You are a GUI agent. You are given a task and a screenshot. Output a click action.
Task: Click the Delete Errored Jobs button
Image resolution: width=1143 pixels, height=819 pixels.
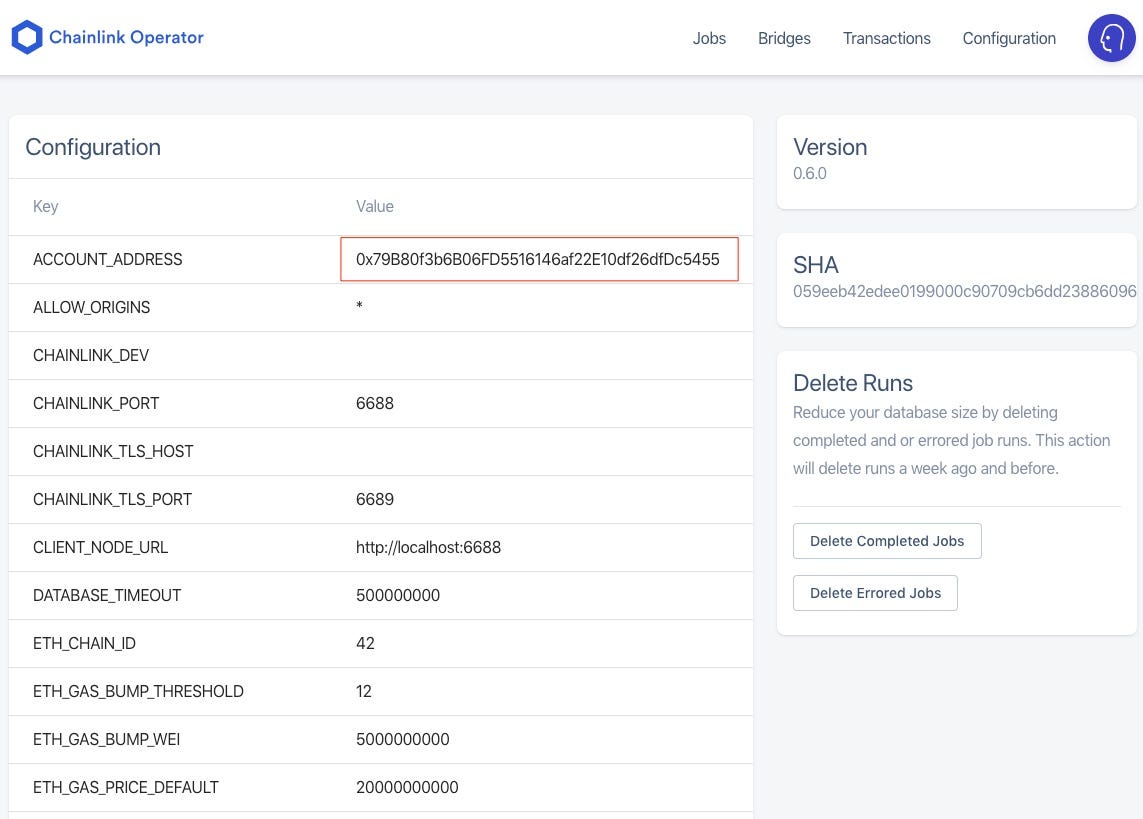coord(875,593)
